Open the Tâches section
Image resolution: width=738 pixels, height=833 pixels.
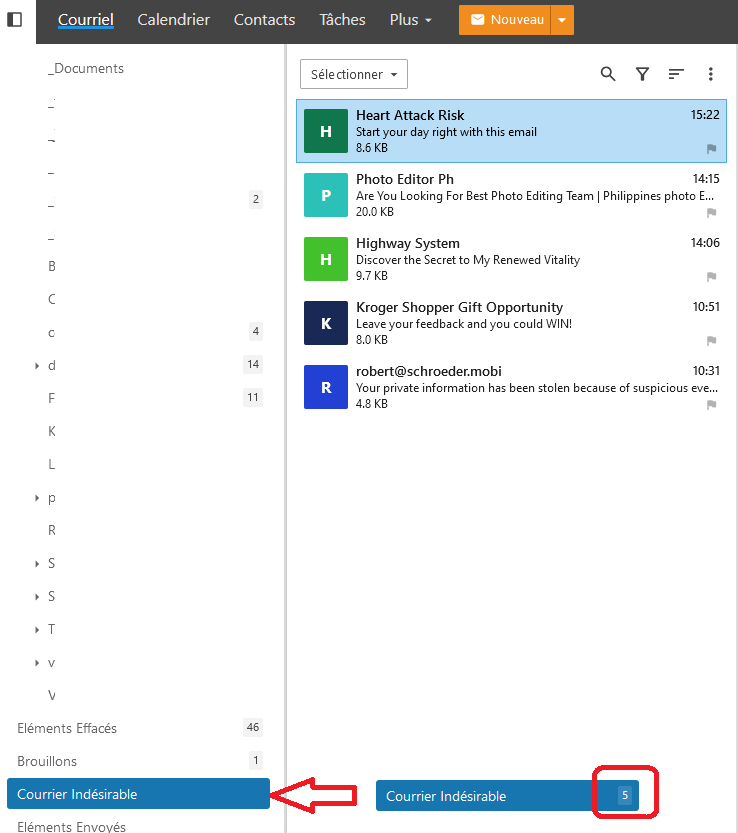[x=342, y=20]
